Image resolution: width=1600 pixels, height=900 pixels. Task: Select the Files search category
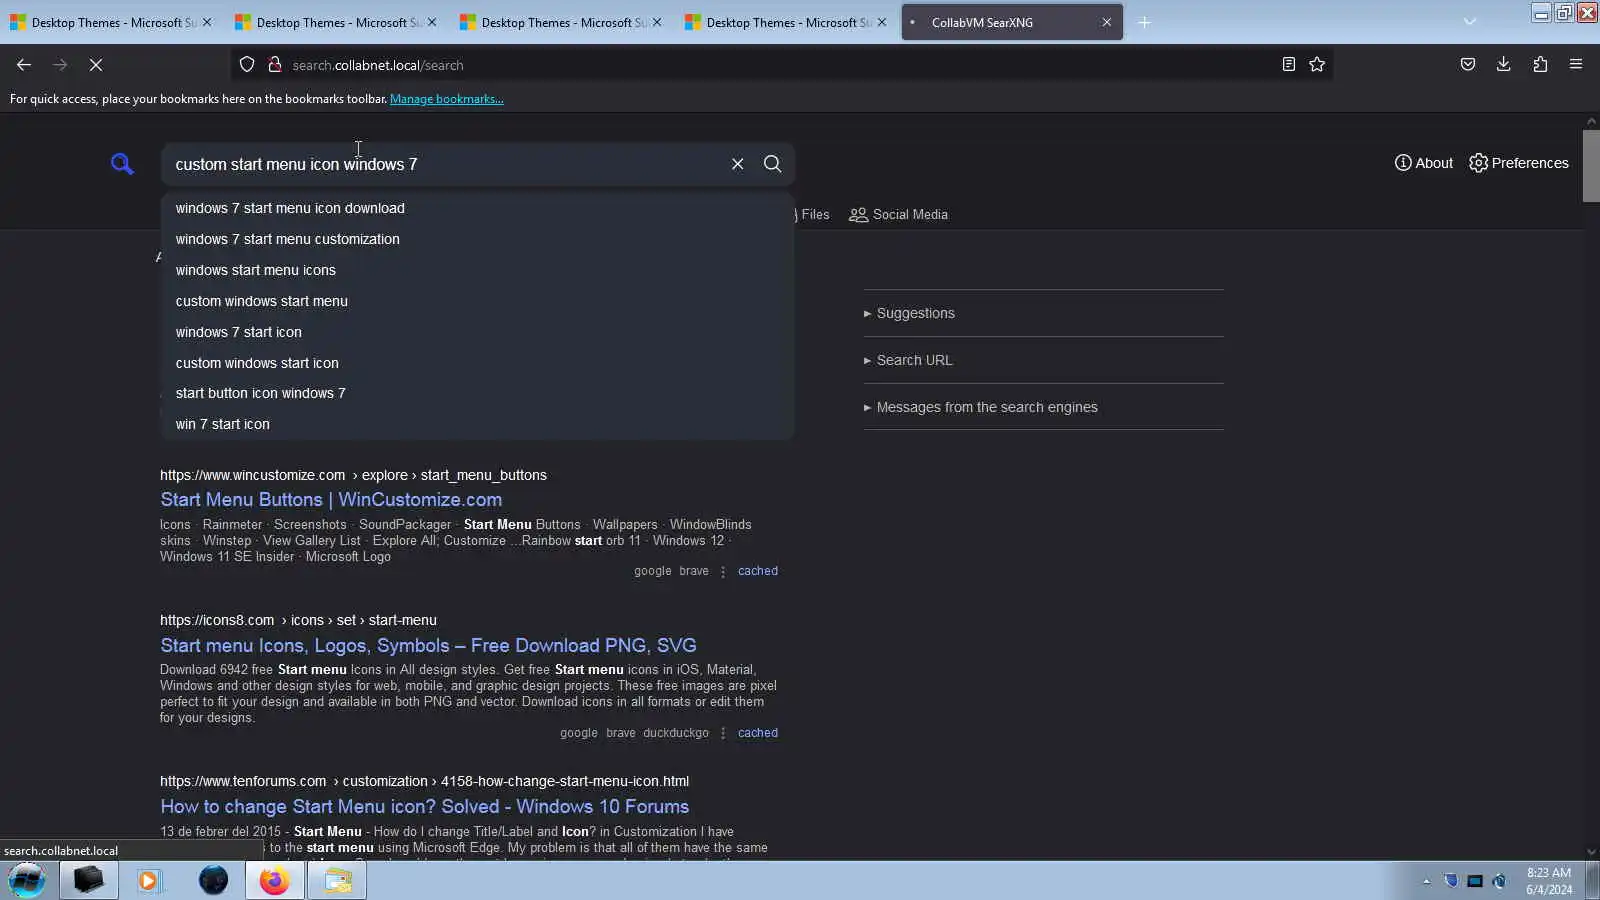click(x=812, y=215)
